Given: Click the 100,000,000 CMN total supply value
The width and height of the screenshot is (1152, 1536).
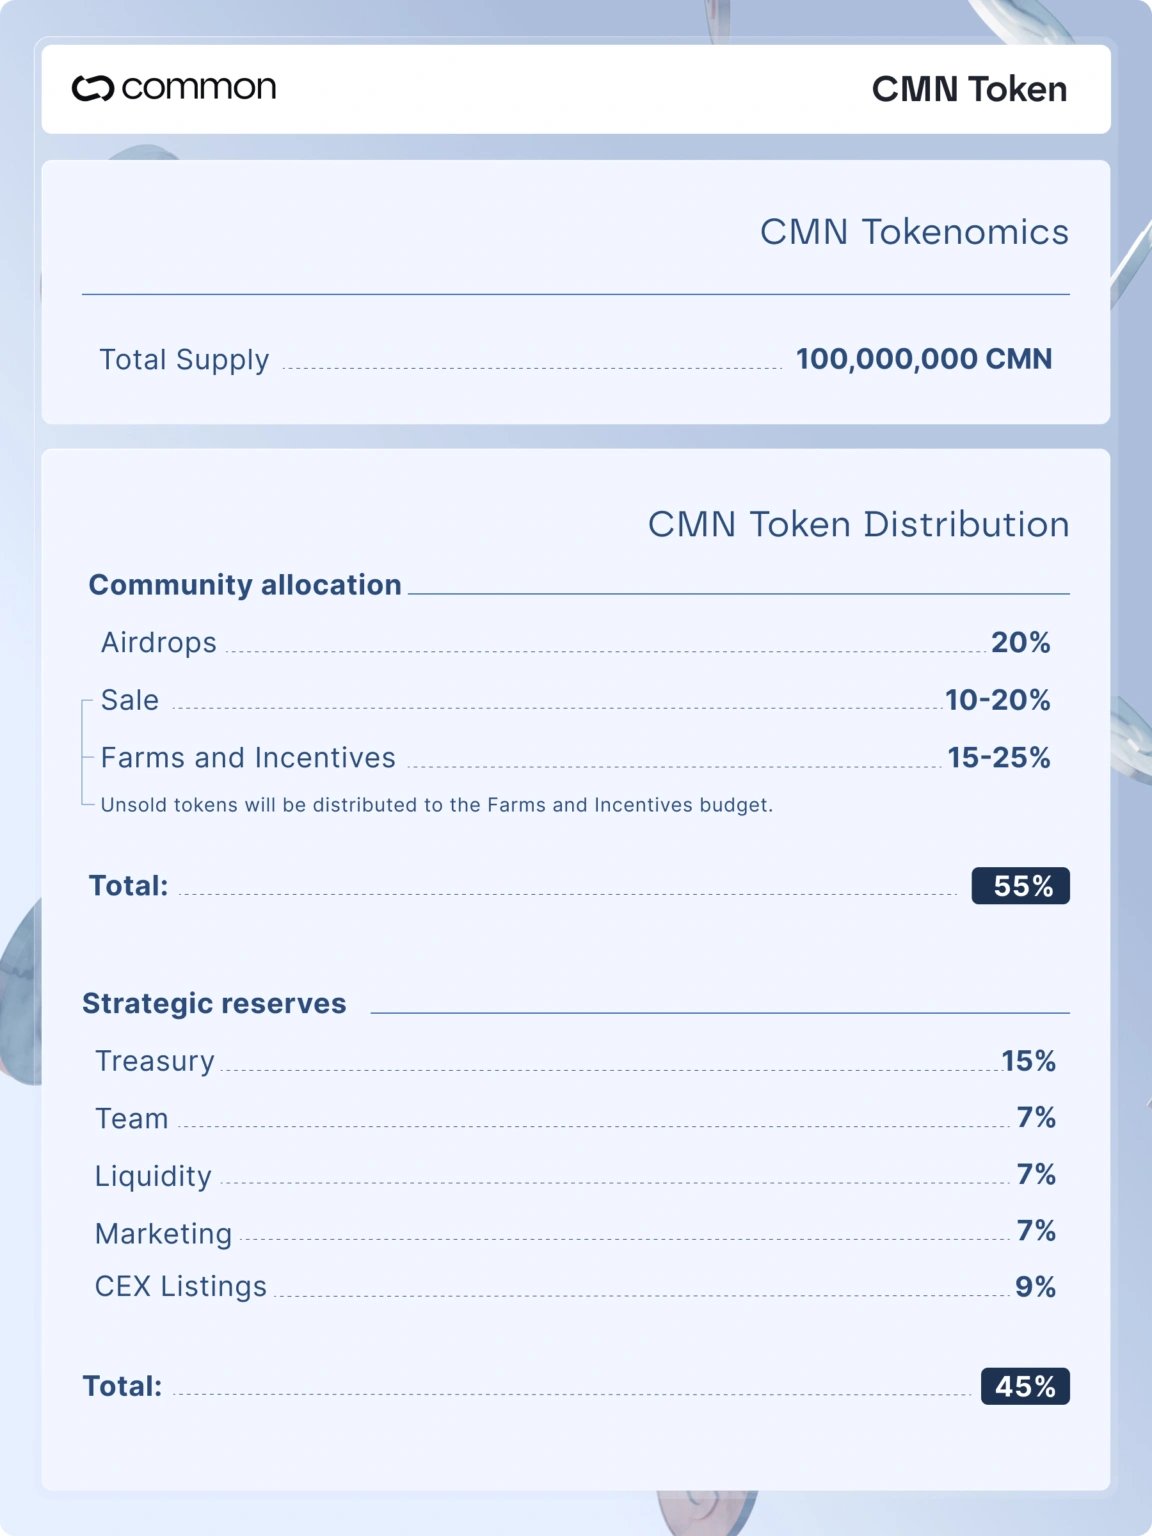Looking at the screenshot, I should 924,359.
